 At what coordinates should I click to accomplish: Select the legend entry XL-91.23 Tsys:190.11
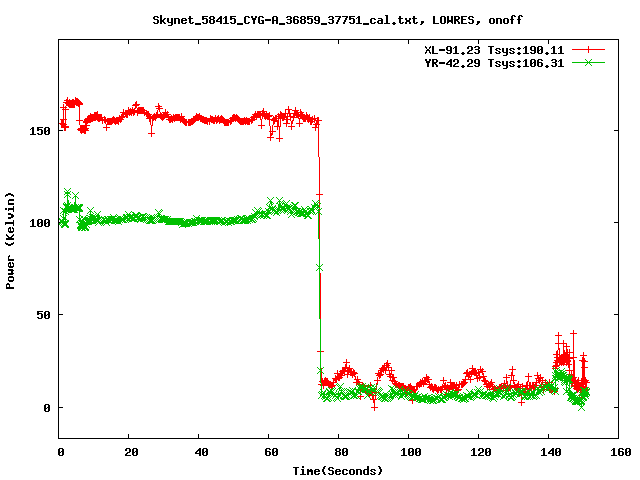[494, 50]
